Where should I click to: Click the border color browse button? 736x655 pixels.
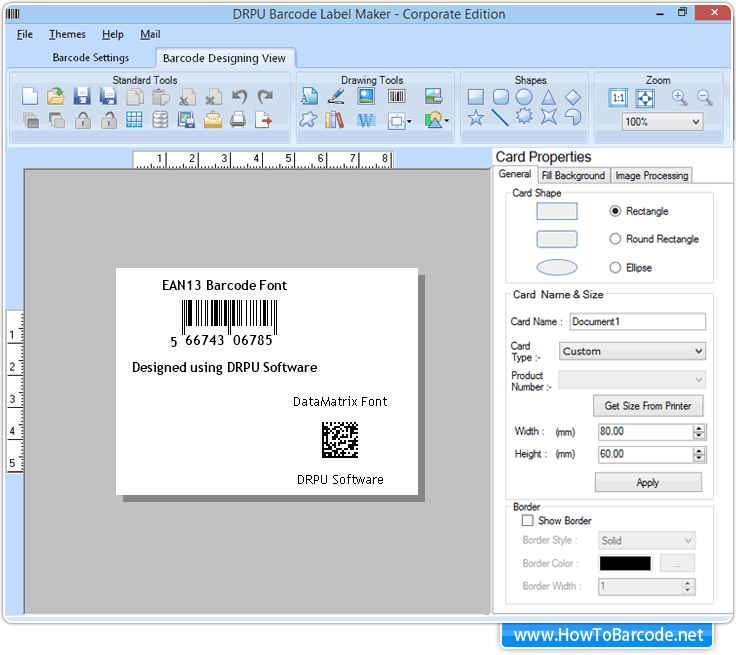pyautogui.click(x=677, y=563)
